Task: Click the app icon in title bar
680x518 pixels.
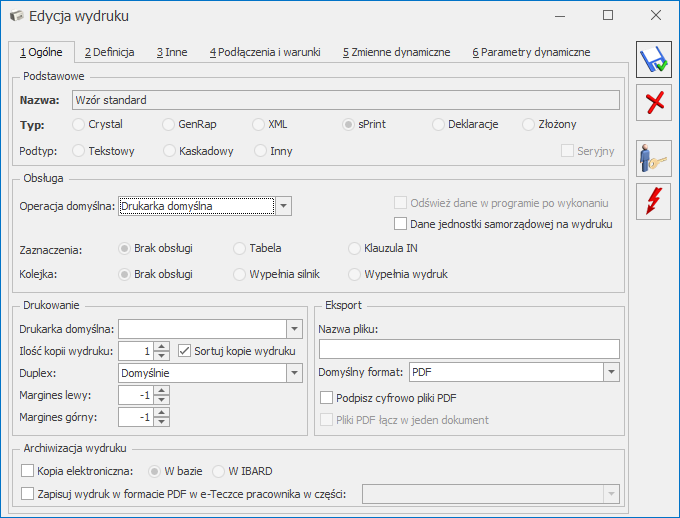Action: [17, 16]
